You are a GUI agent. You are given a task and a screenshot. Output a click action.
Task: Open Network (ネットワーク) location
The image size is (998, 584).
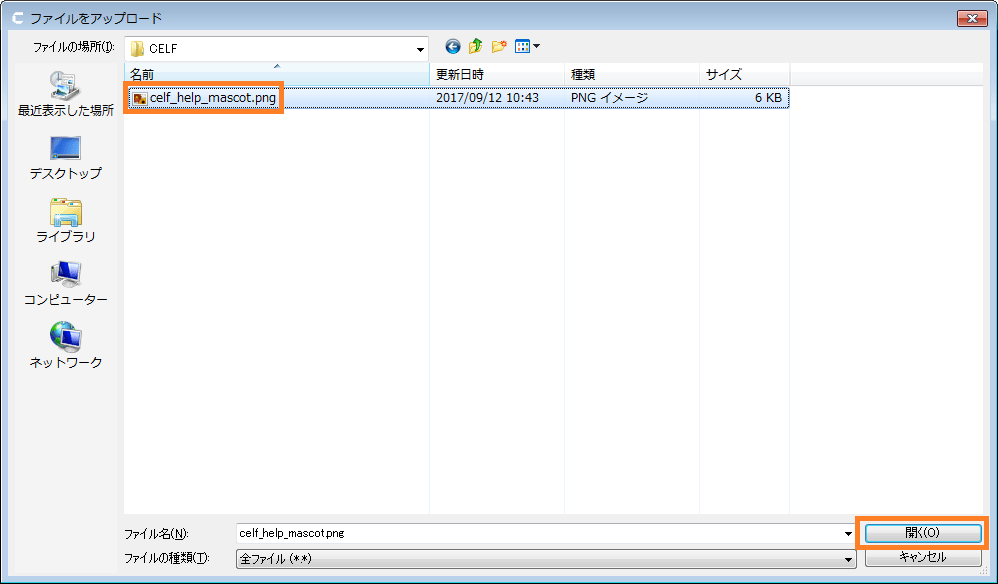66,345
